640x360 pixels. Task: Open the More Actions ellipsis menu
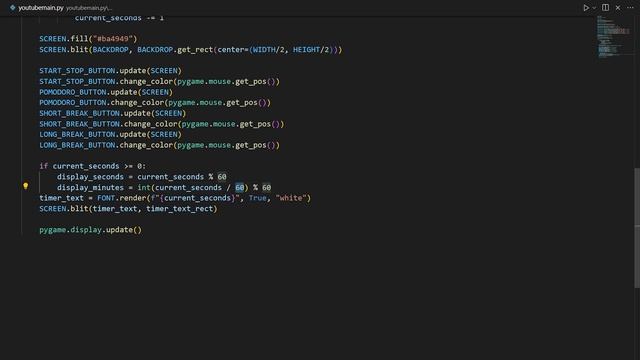click(x=630, y=8)
